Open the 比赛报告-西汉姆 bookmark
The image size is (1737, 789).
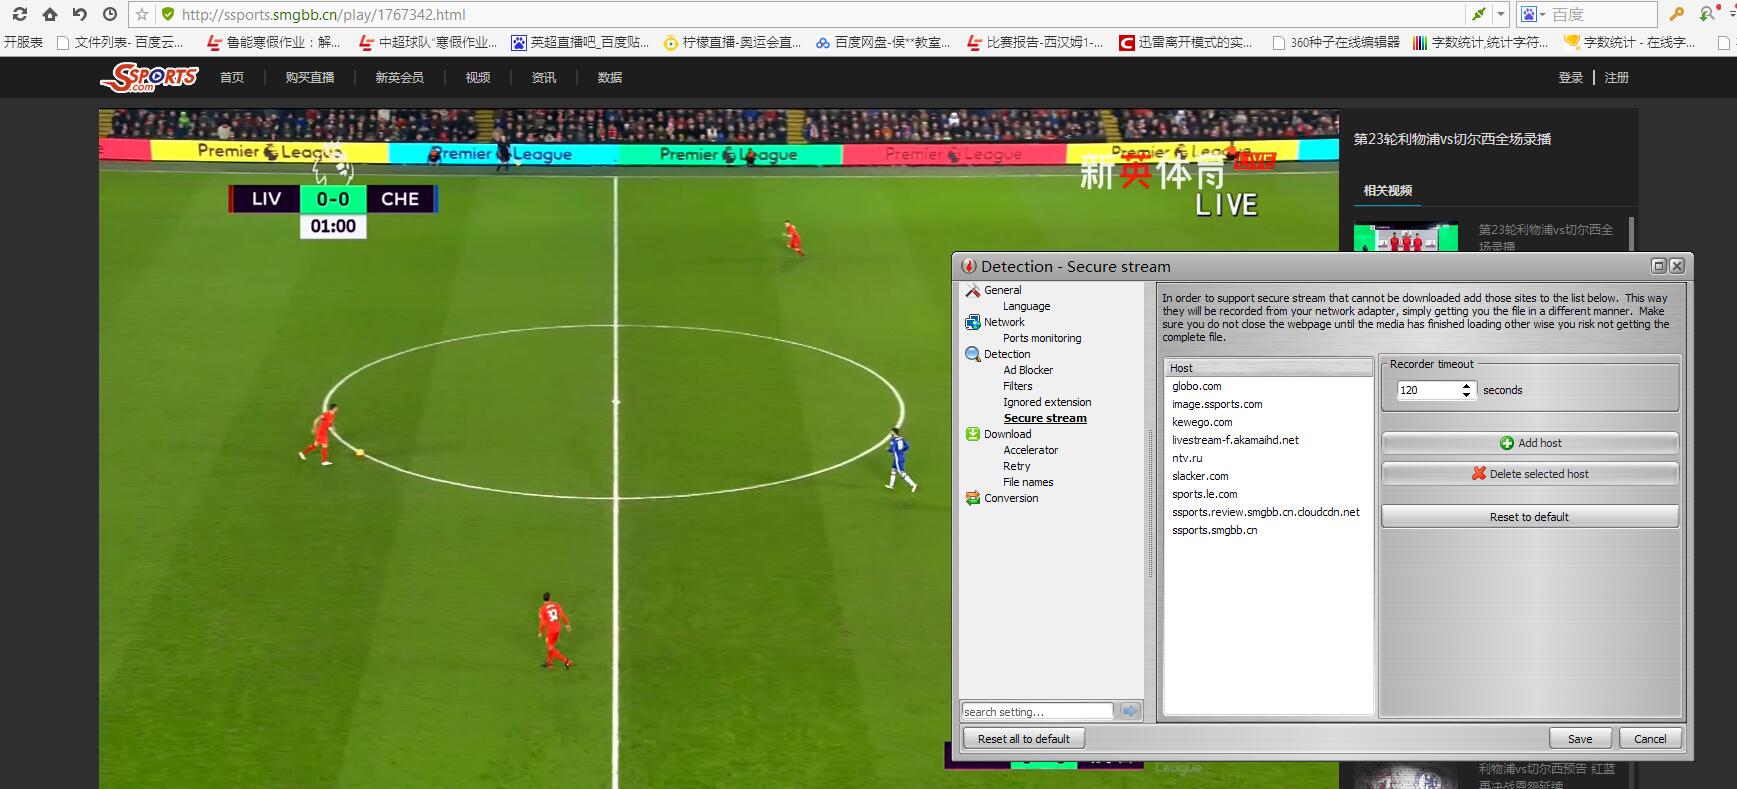click(x=1036, y=43)
